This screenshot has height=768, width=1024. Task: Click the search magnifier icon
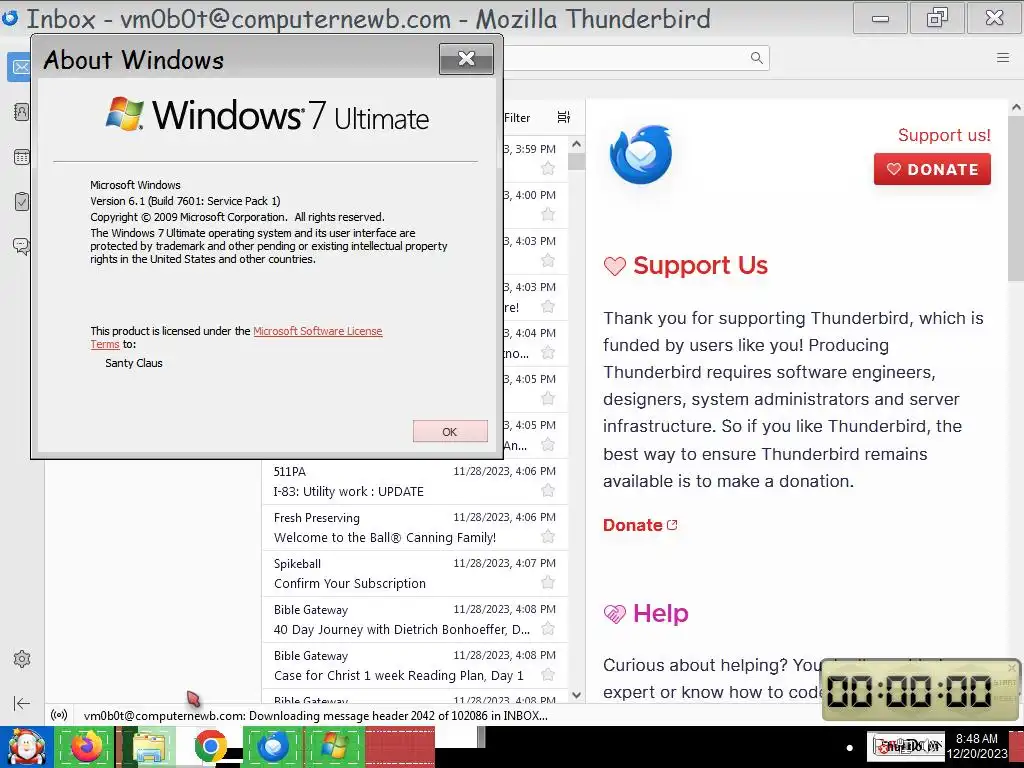(756, 57)
